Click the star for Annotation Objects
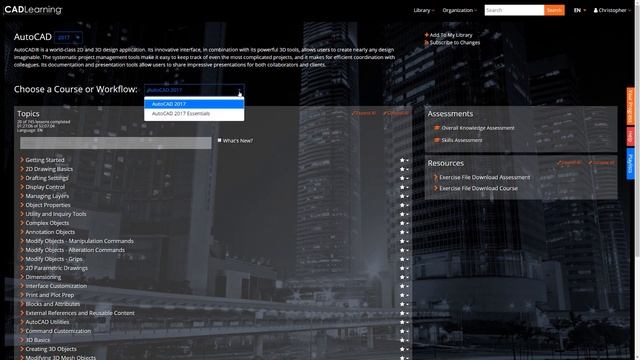The width and height of the screenshot is (640, 360). point(402,232)
